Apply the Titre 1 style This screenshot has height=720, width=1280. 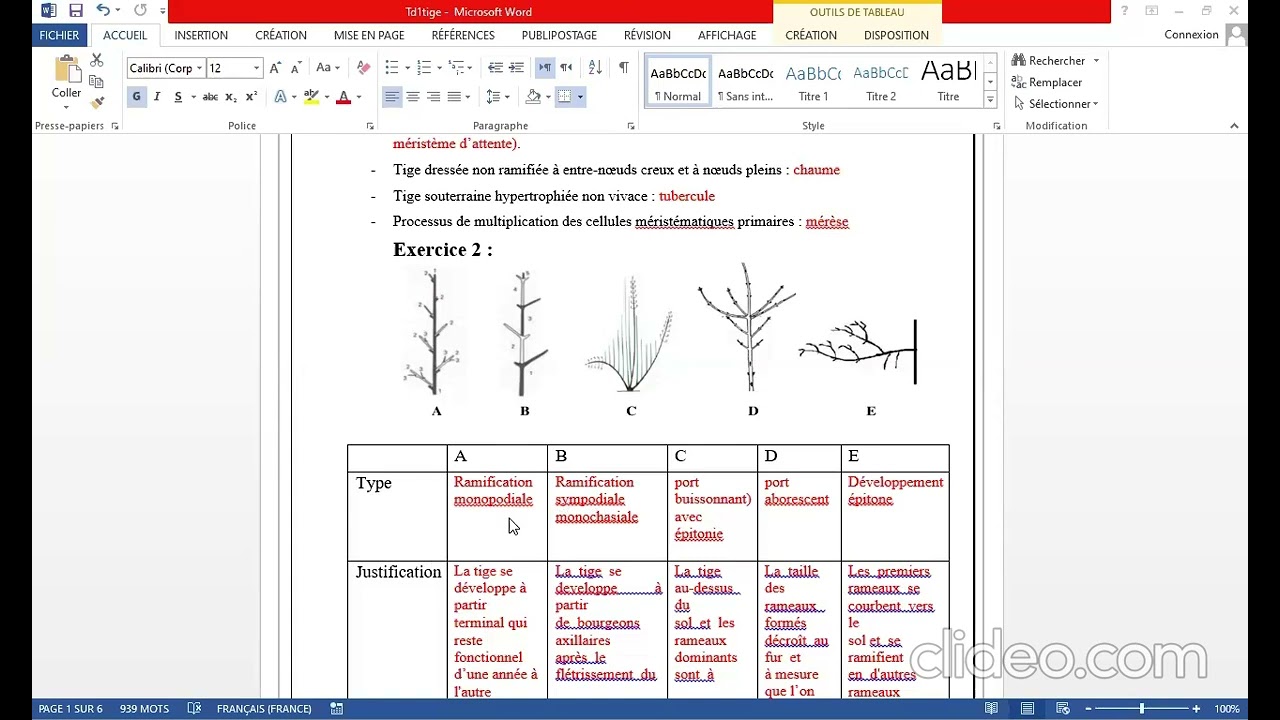pyautogui.click(x=813, y=83)
